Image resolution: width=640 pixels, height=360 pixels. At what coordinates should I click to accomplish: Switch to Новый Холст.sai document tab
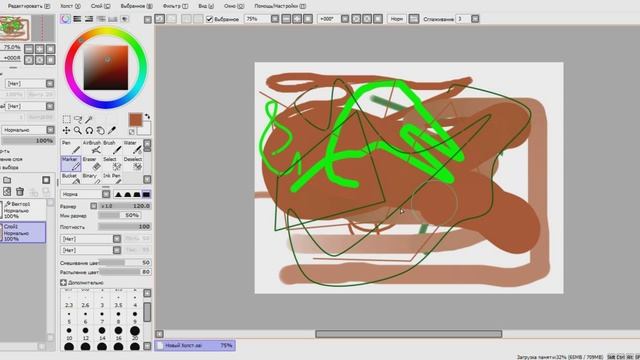pos(195,345)
